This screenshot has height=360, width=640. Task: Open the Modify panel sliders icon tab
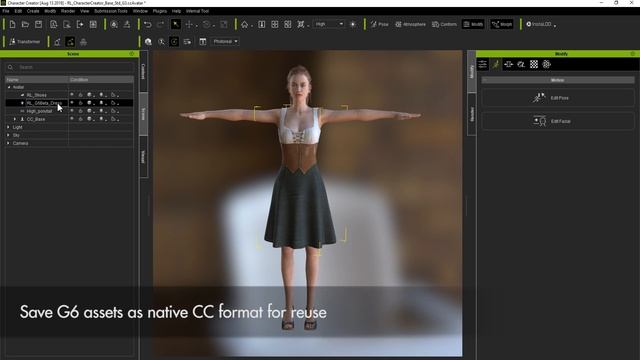click(483, 64)
